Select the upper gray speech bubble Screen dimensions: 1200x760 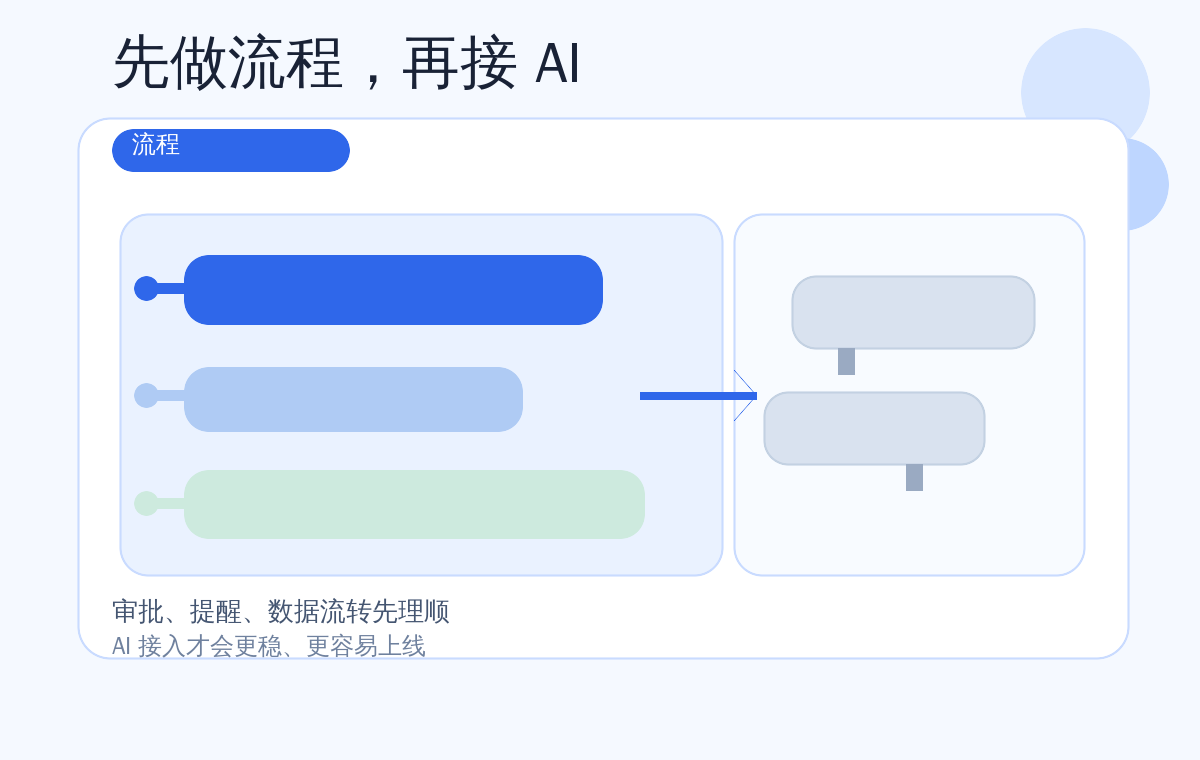tap(913, 312)
